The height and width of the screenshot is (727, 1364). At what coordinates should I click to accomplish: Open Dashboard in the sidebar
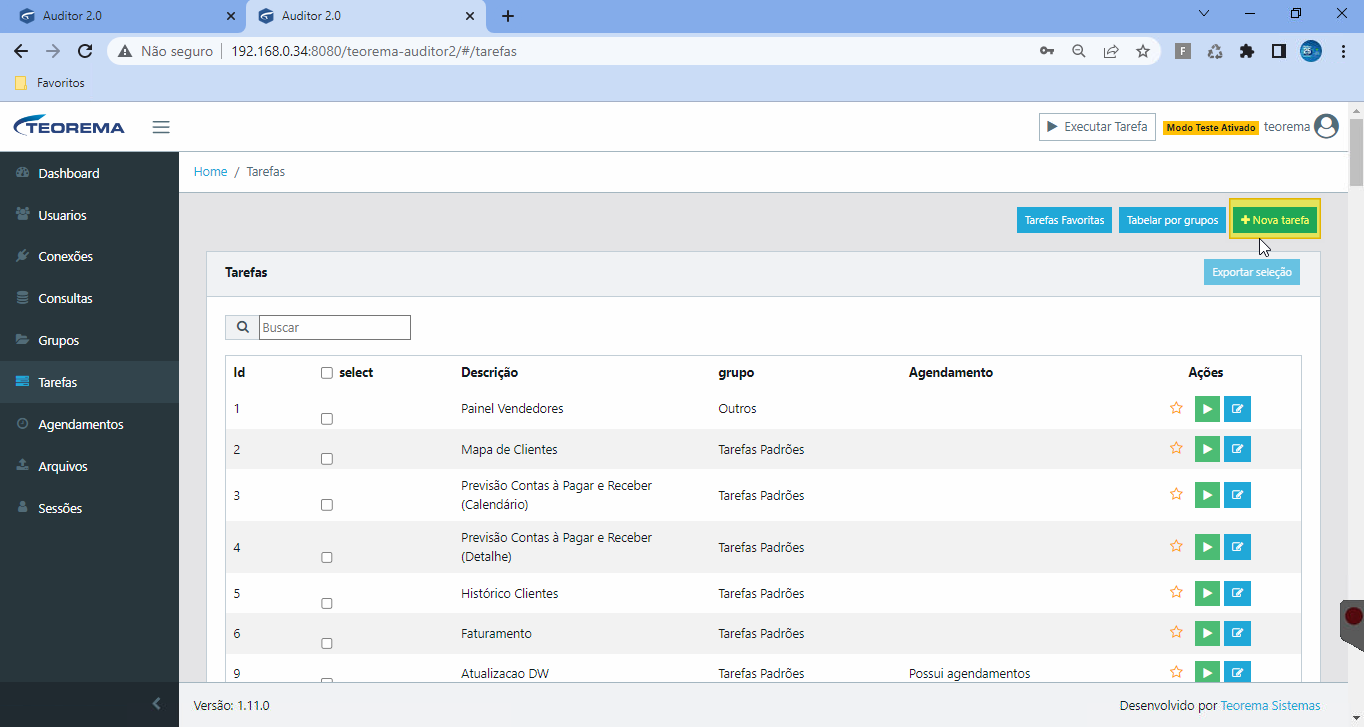[89, 173]
